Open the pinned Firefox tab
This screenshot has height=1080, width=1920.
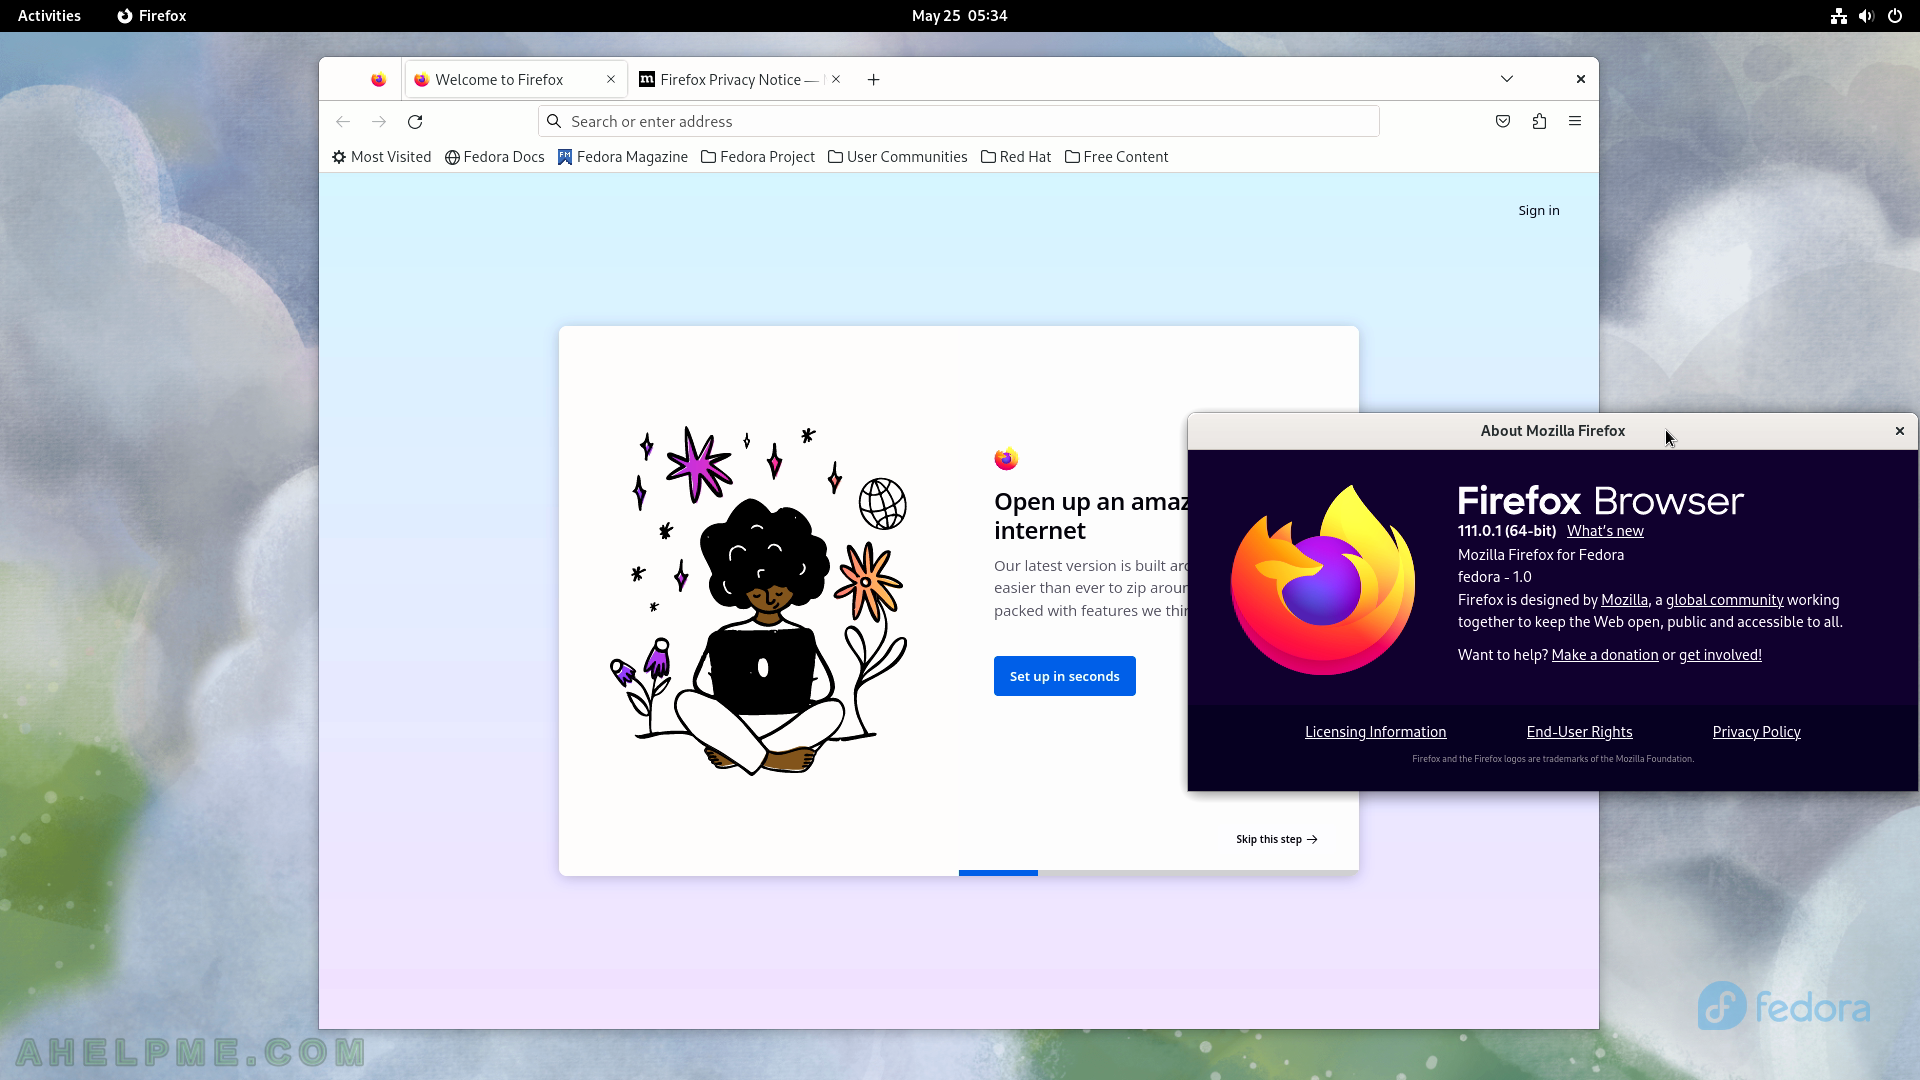point(378,80)
